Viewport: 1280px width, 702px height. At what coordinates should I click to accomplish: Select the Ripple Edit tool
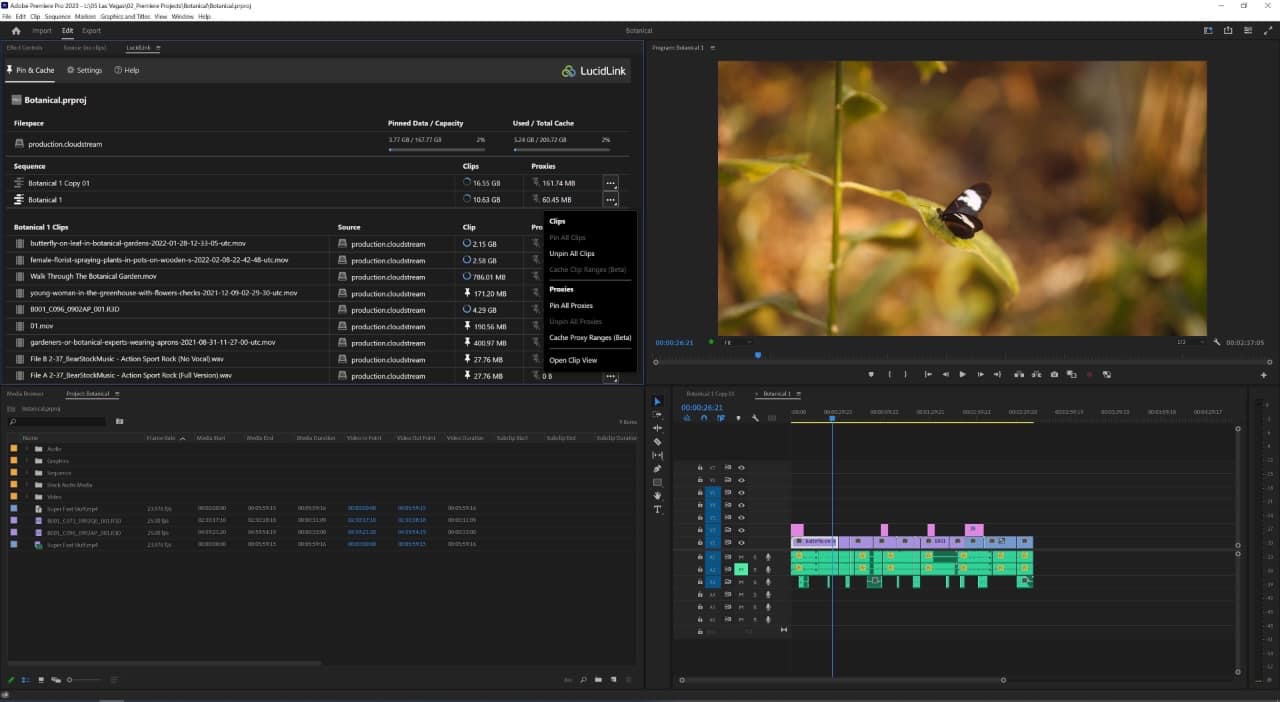tap(657, 428)
